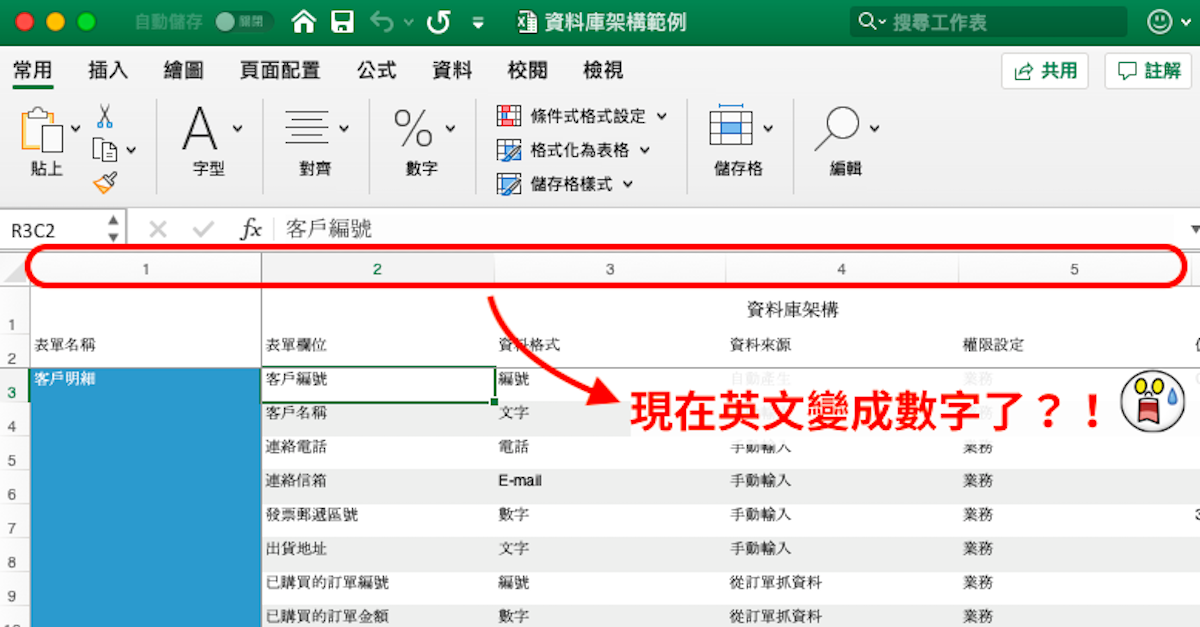Expand the formula bar with the arrow
Screen dimensions: 1200x627
pyautogui.click(x=1194, y=230)
